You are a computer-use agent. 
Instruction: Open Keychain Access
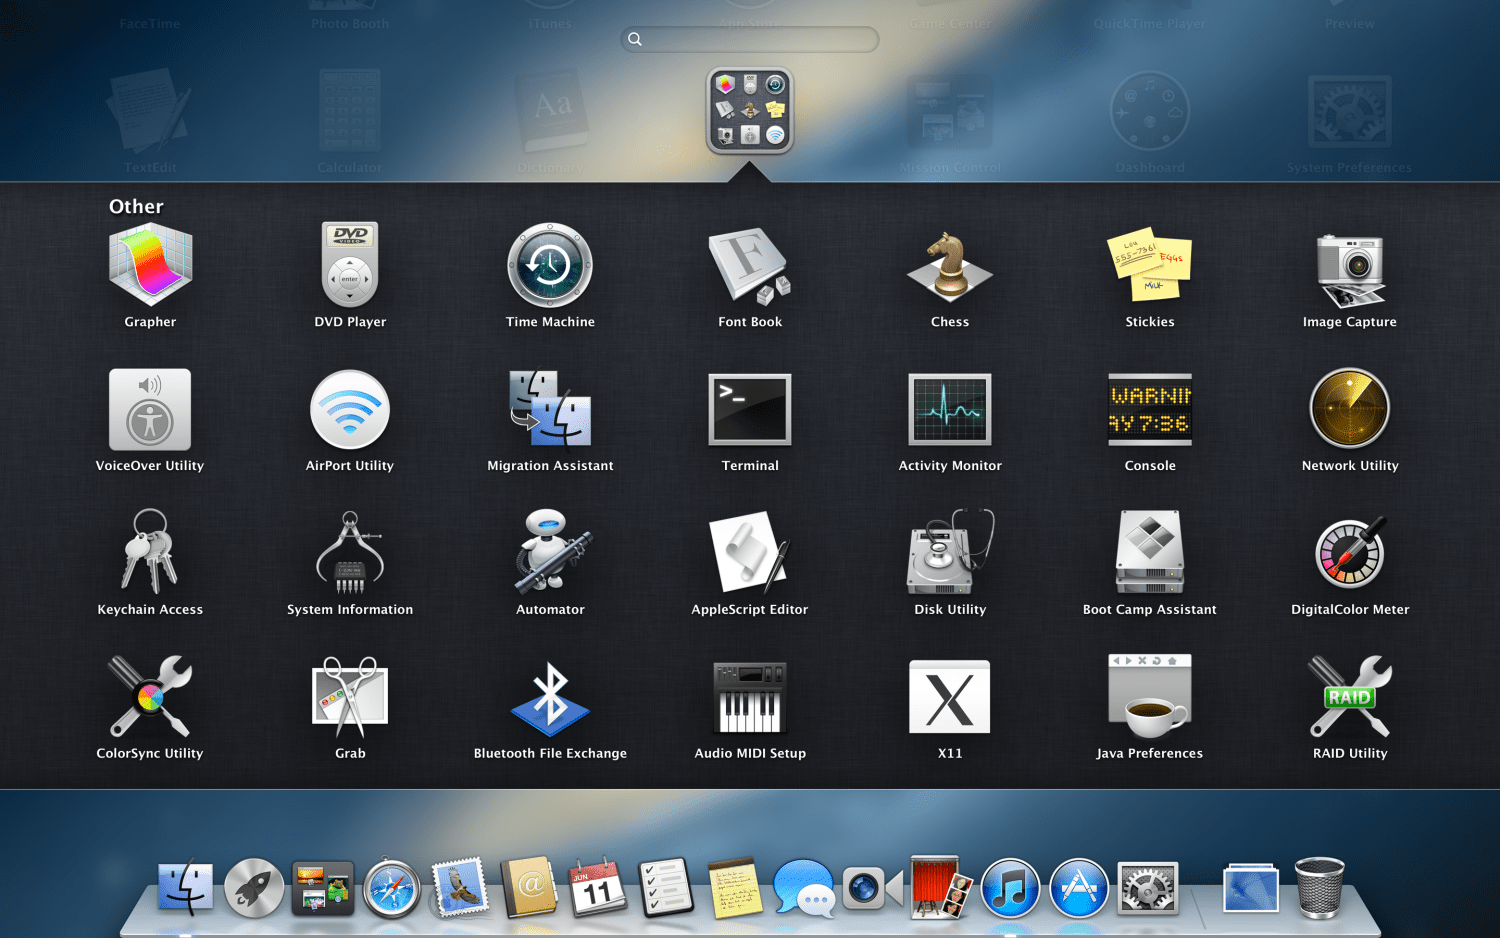pos(150,553)
